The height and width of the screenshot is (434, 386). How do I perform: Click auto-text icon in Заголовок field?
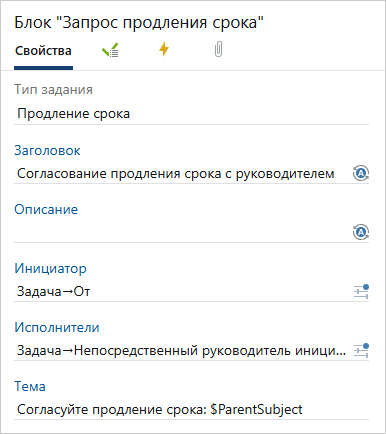361,173
